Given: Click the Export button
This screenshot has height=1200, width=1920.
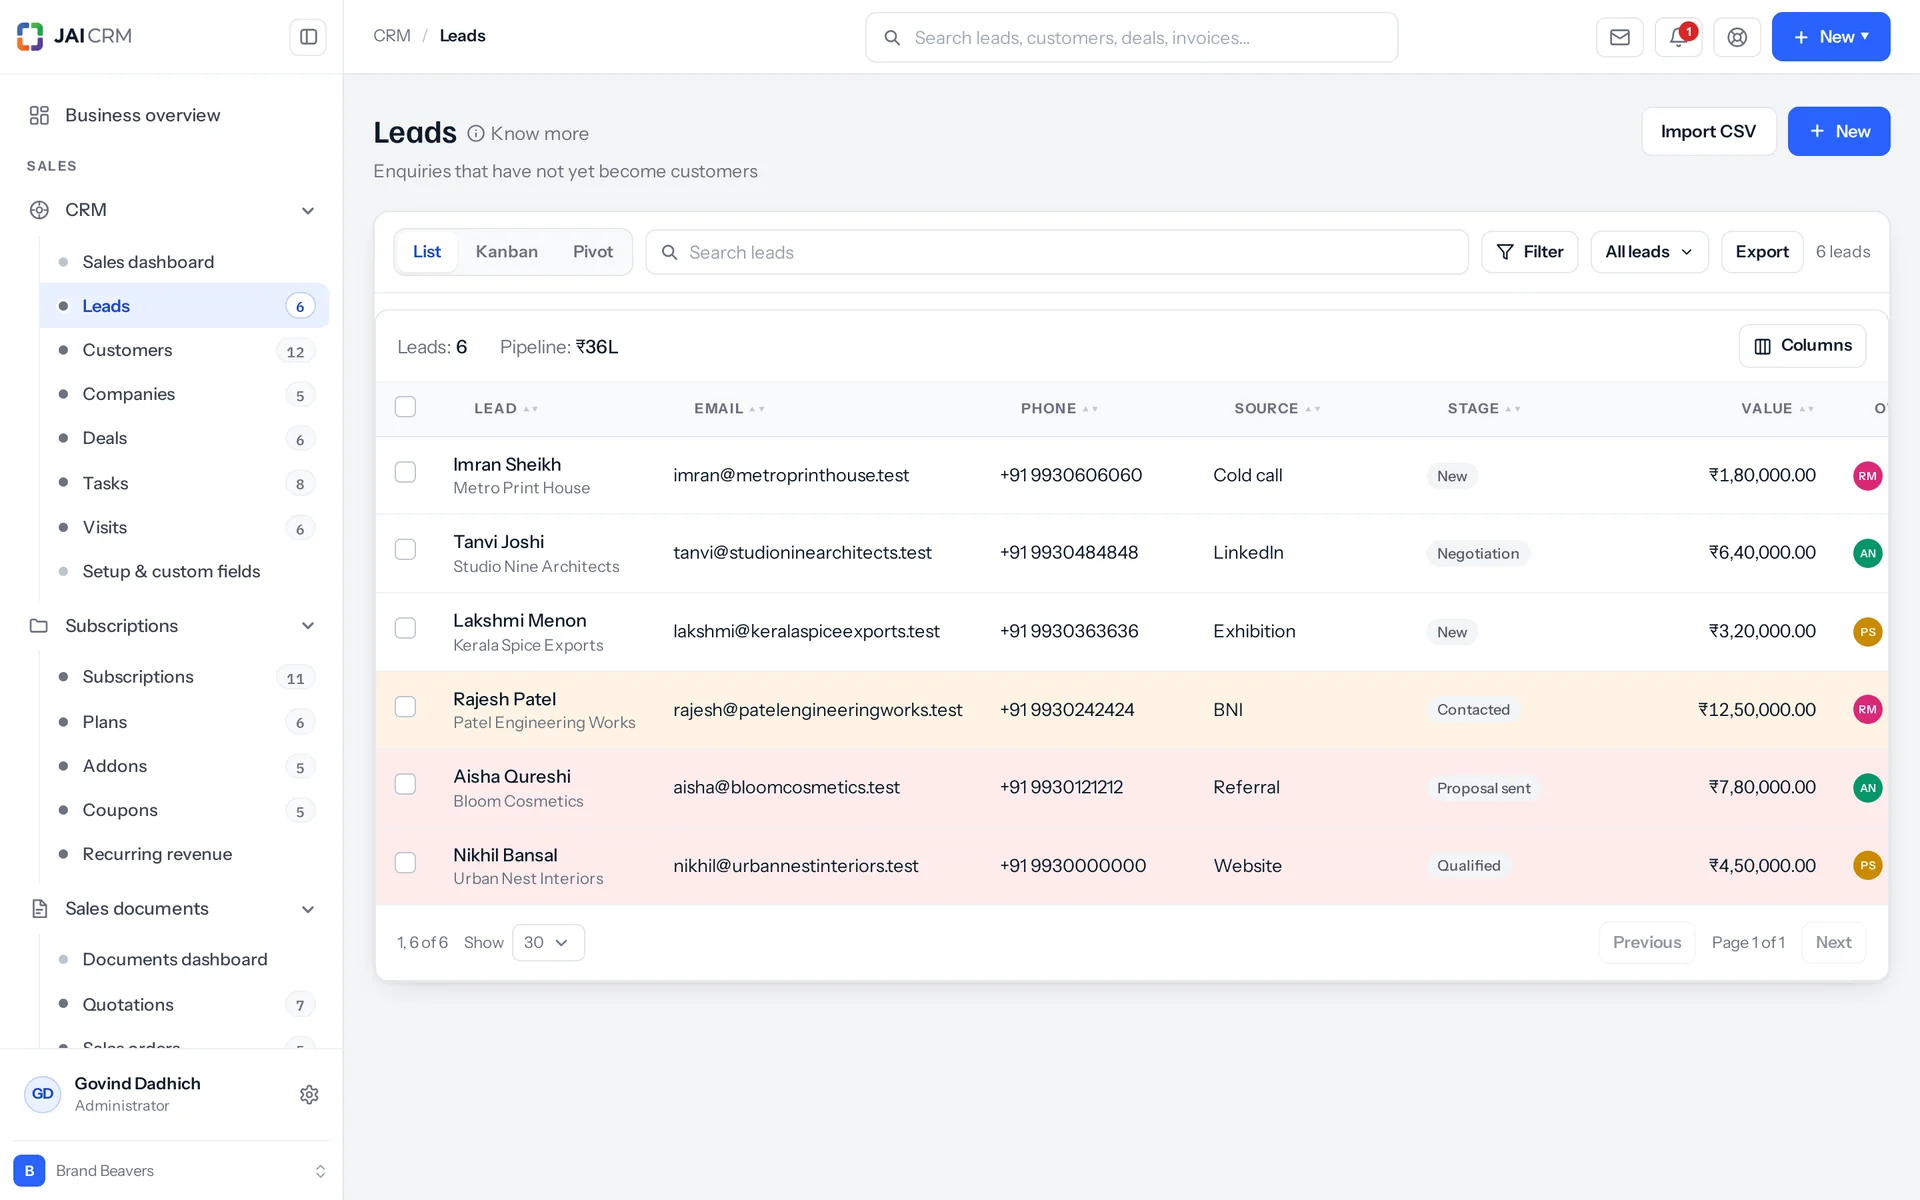Looking at the screenshot, I should pyautogui.click(x=1761, y=252).
